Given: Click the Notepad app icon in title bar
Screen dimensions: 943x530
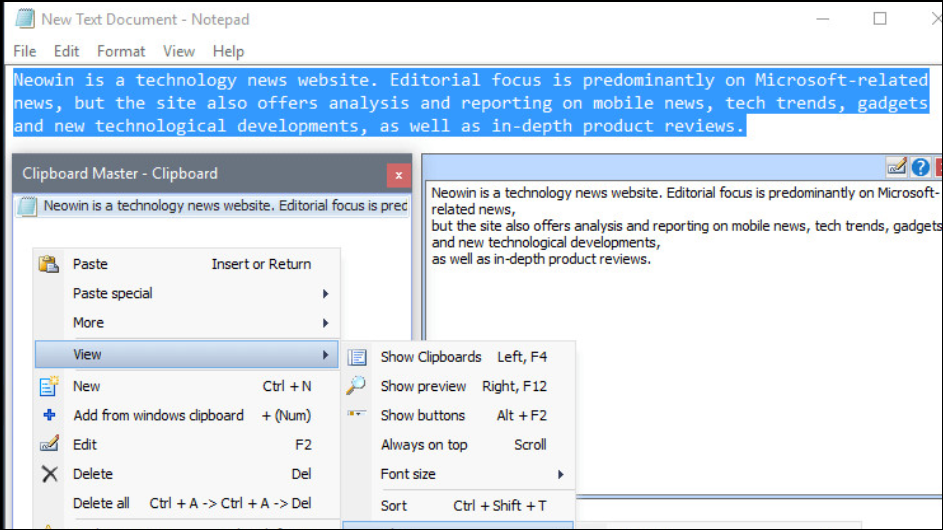Looking at the screenshot, I should [25, 19].
